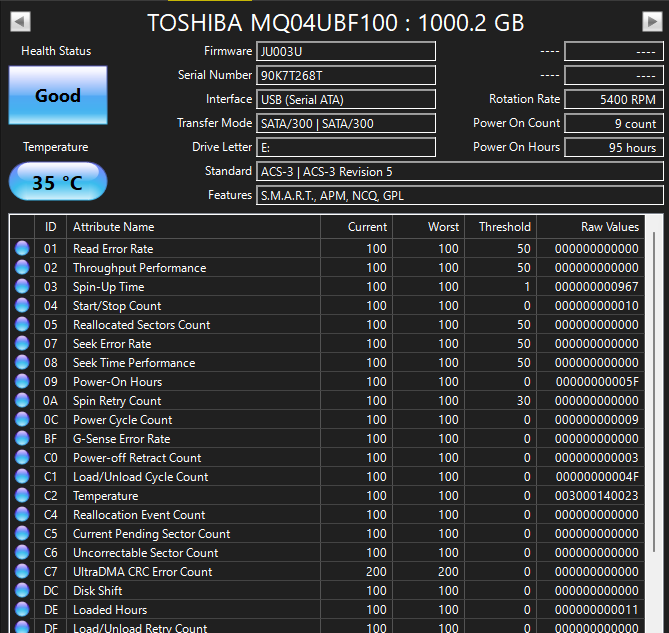Image resolution: width=669 pixels, height=633 pixels.
Task: Click the attribute table vertical scrollbar
Action: (x=654, y=392)
